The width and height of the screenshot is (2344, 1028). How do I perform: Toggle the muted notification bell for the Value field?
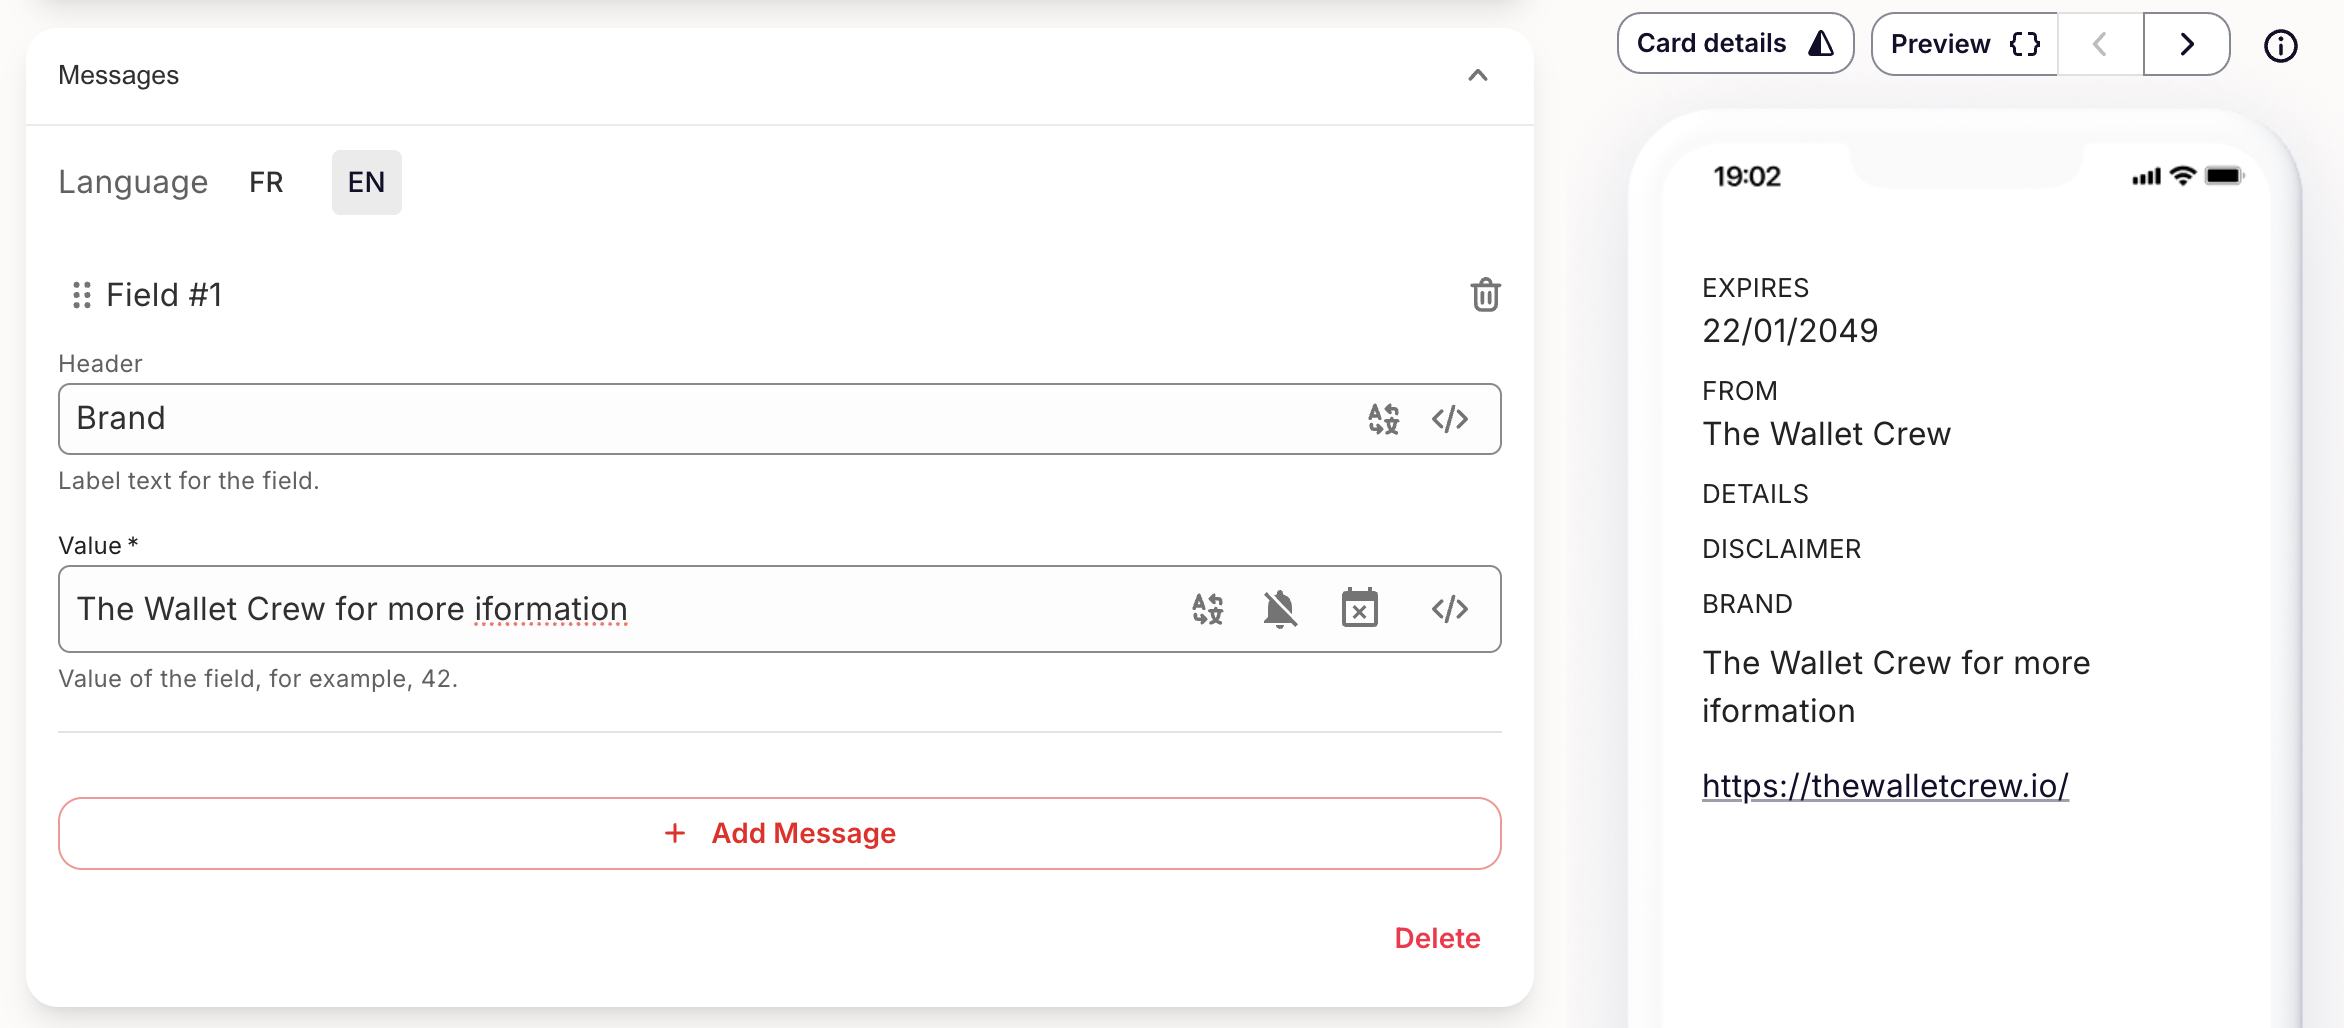(1280, 608)
